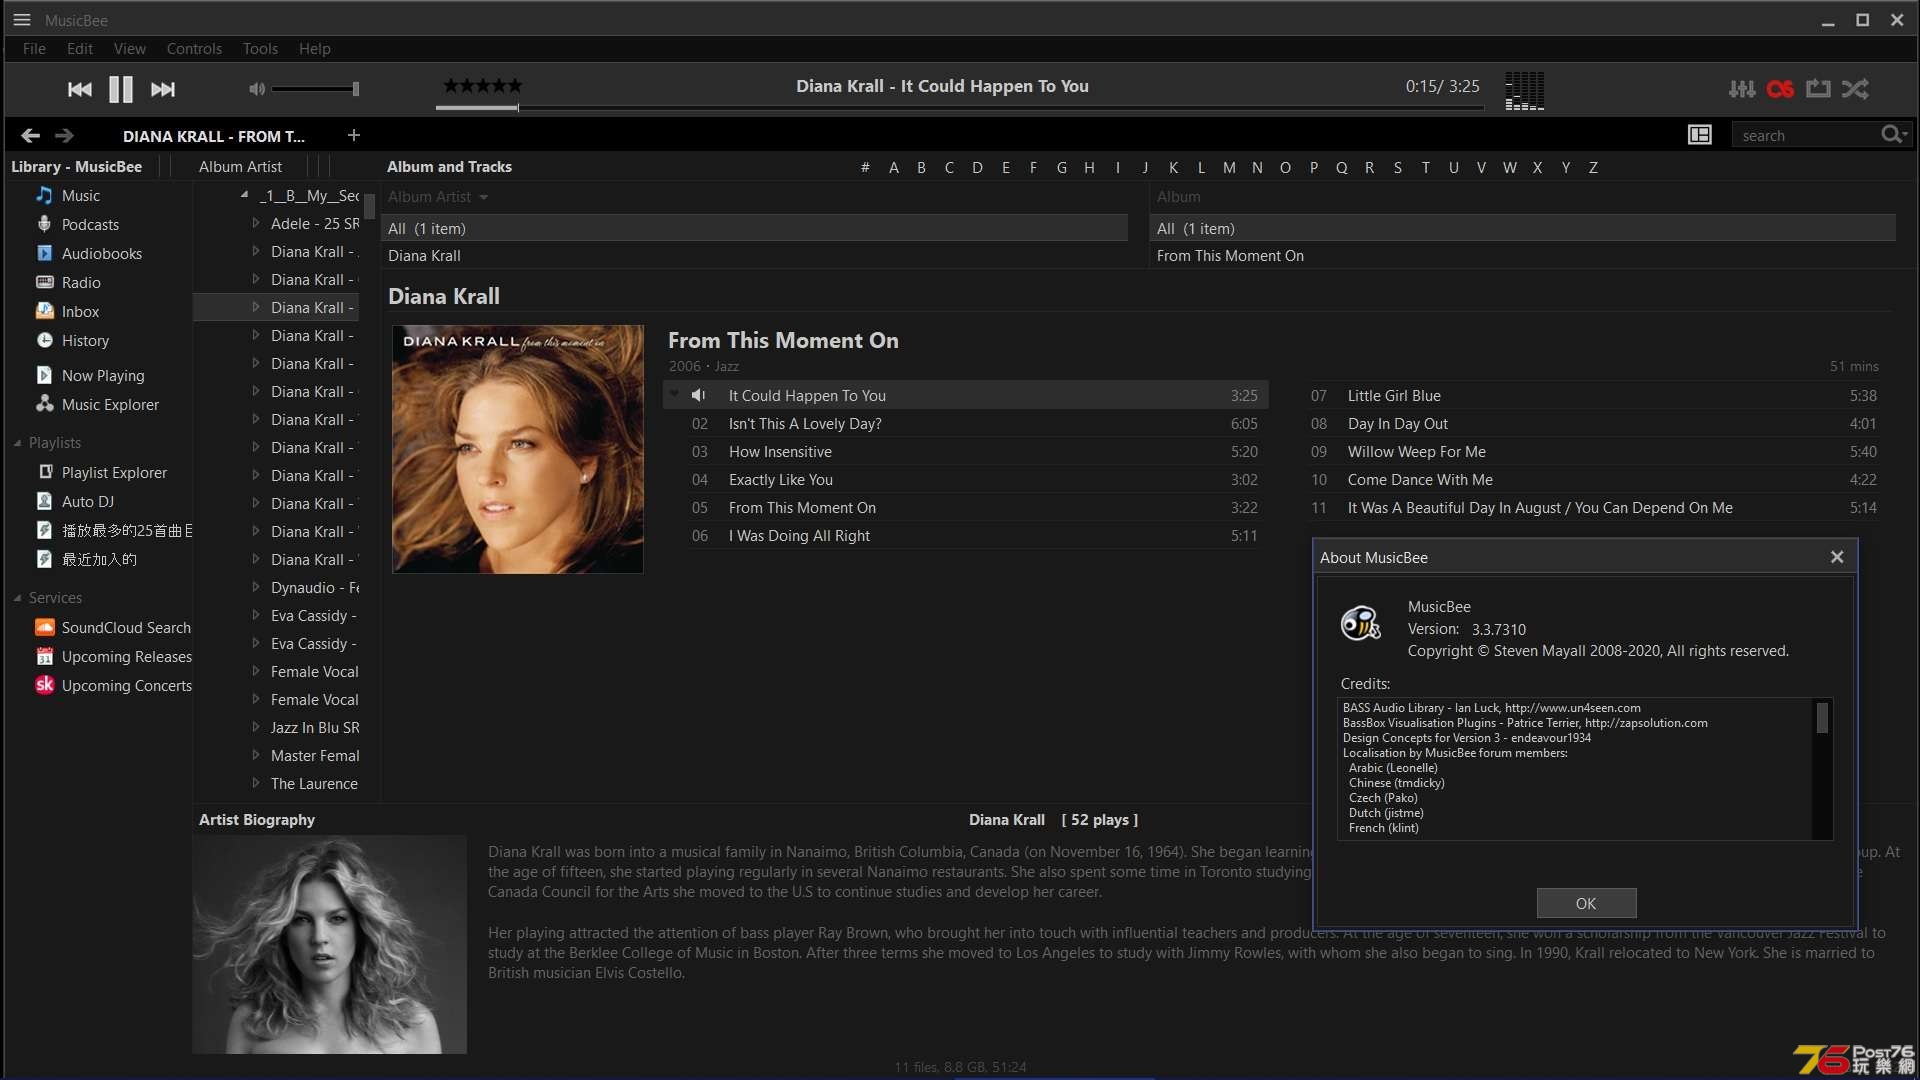The image size is (1920, 1080).
Task: Click OK in About MusicBee dialog
Action: (x=1586, y=903)
